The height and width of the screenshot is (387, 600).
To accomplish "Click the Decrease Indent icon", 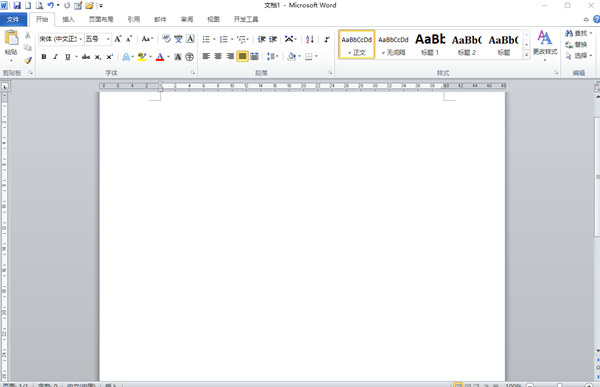I will pos(261,39).
